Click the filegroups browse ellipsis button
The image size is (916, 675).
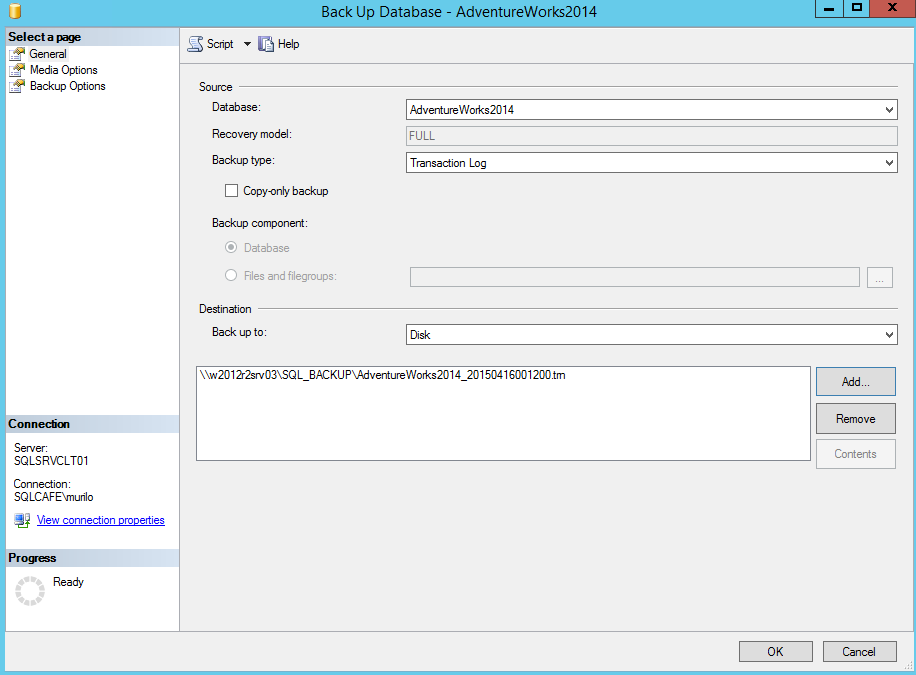pyautogui.click(x=880, y=277)
